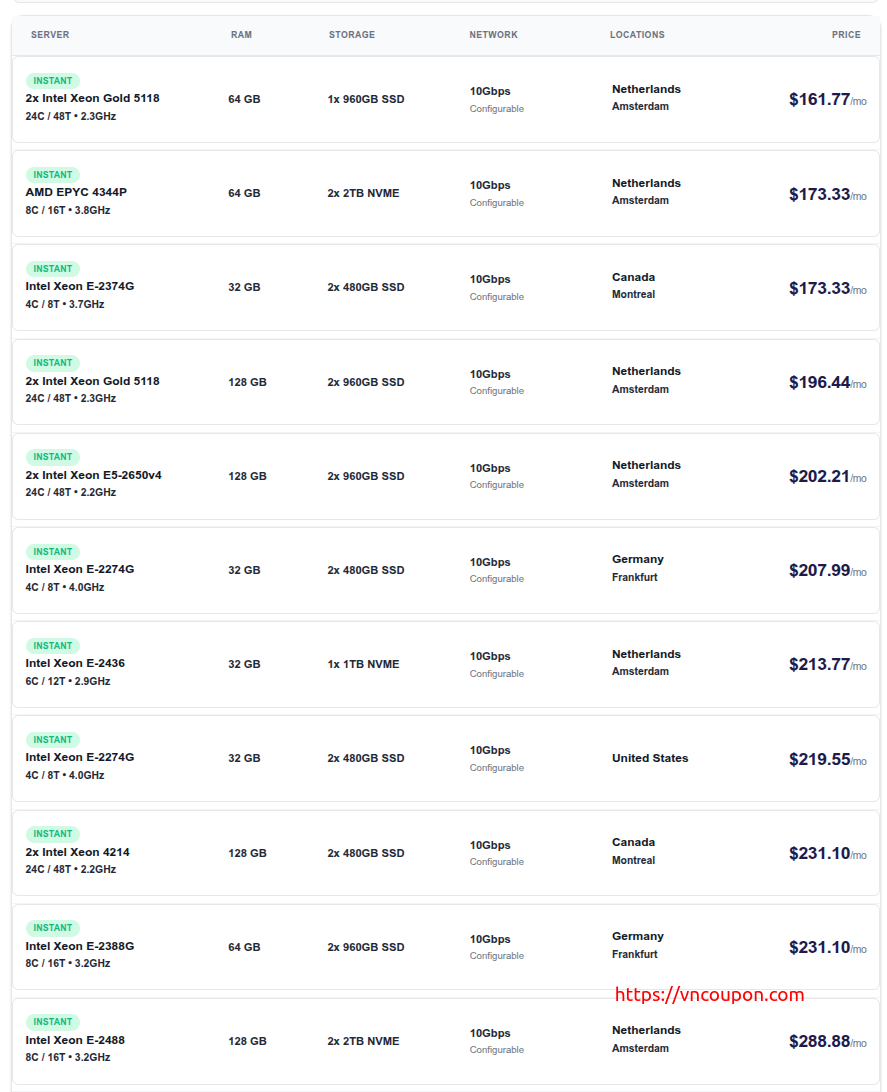Click the United States location entry

[650, 759]
